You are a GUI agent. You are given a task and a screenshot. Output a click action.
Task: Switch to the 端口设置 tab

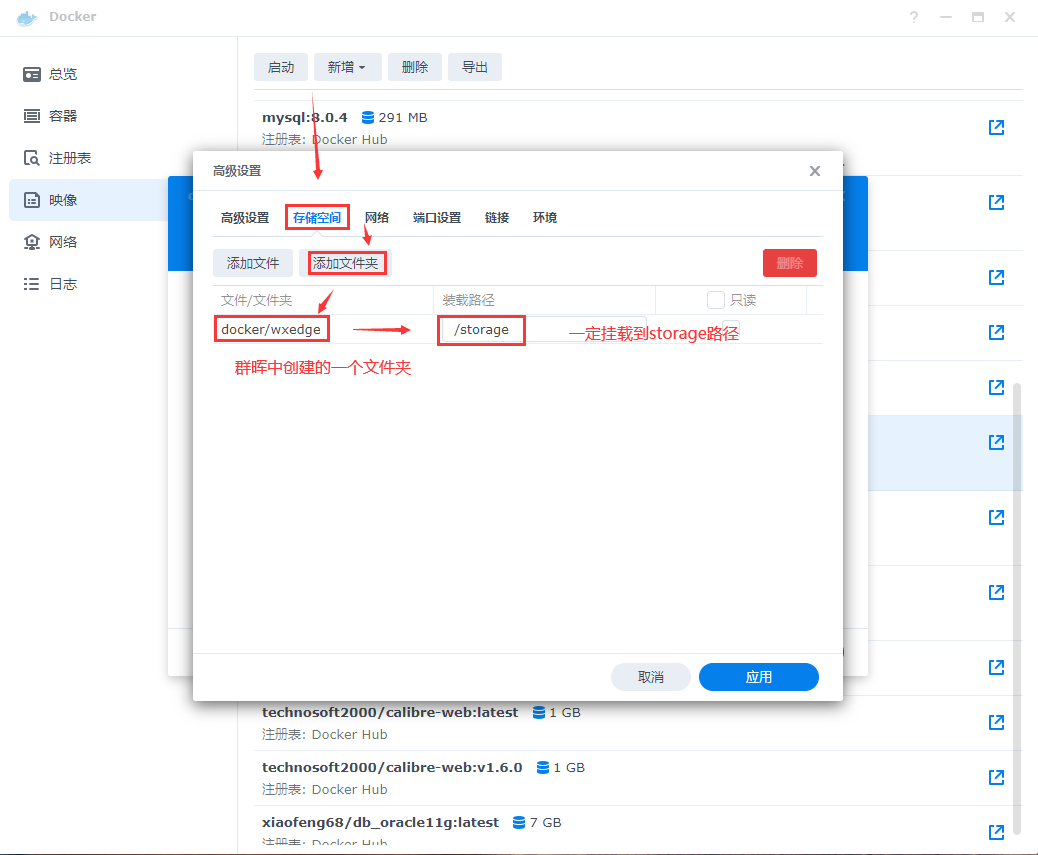(x=437, y=217)
